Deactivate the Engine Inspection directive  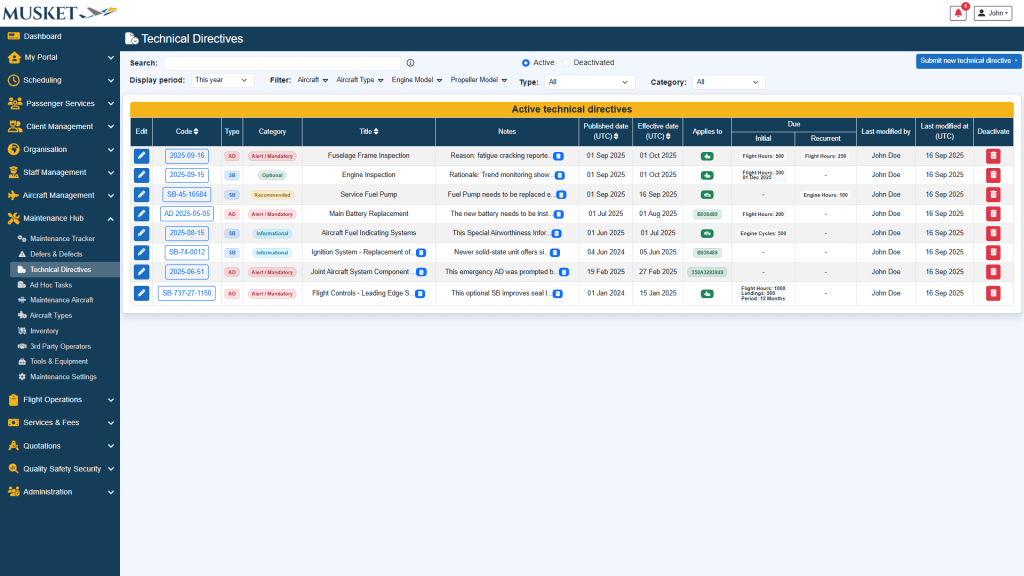pyautogui.click(x=993, y=175)
